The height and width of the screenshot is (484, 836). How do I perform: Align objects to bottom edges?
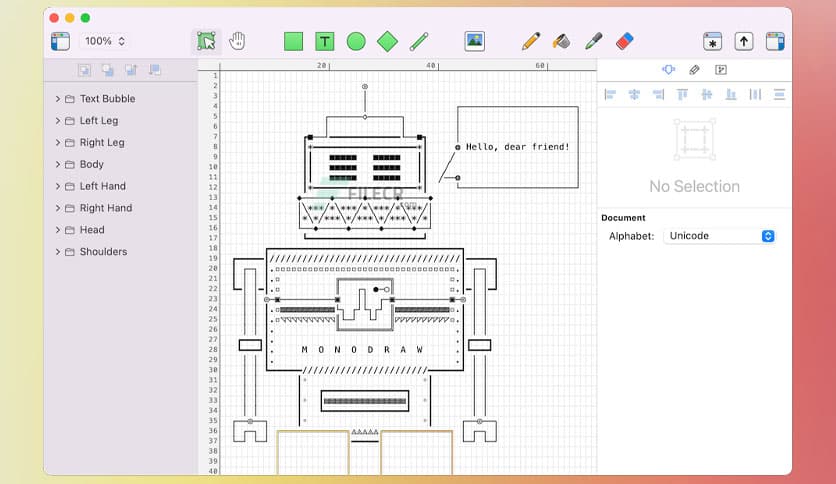point(731,95)
